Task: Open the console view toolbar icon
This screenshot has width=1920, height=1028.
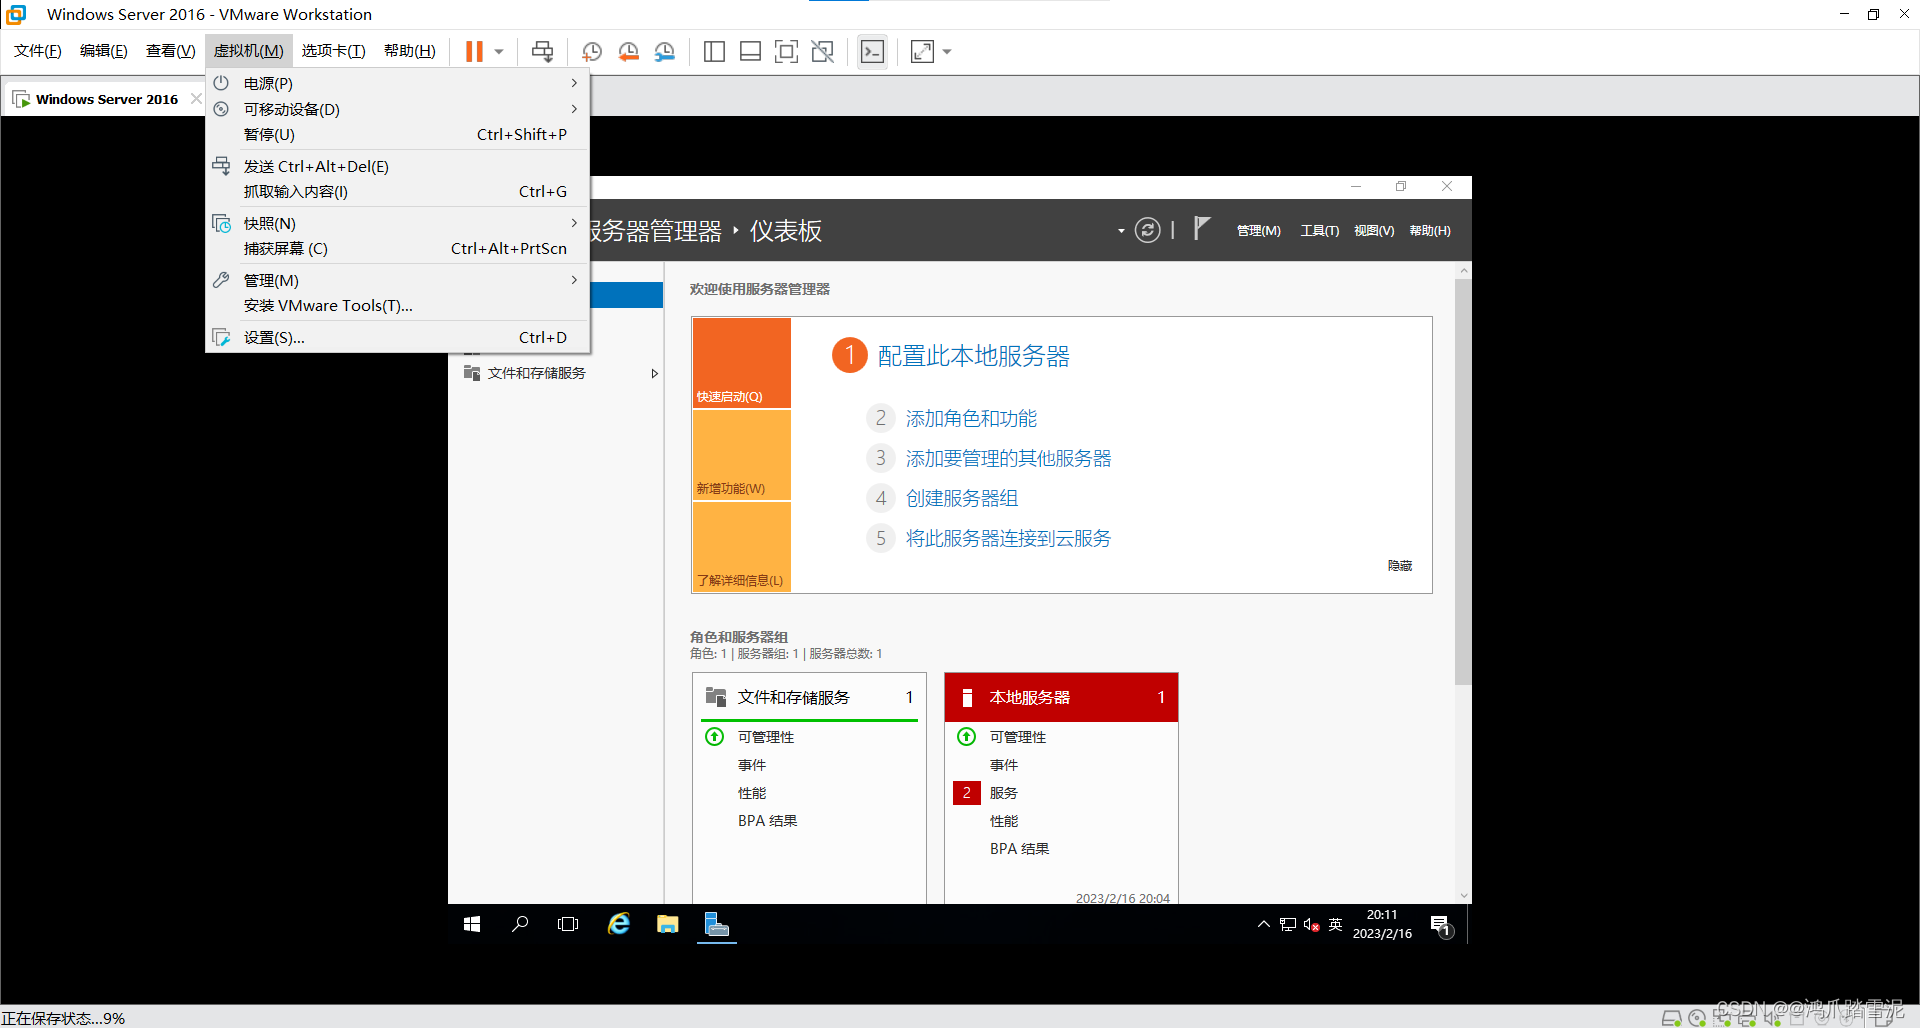Action: click(872, 51)
